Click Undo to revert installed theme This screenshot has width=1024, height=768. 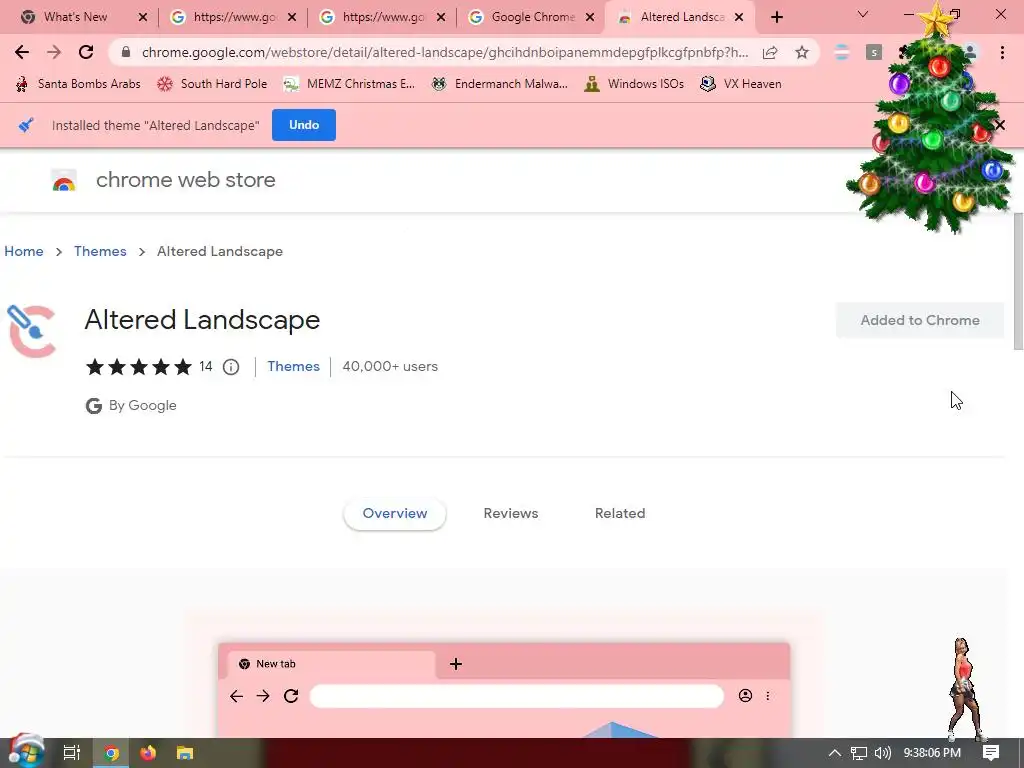[x=304, y=125]
